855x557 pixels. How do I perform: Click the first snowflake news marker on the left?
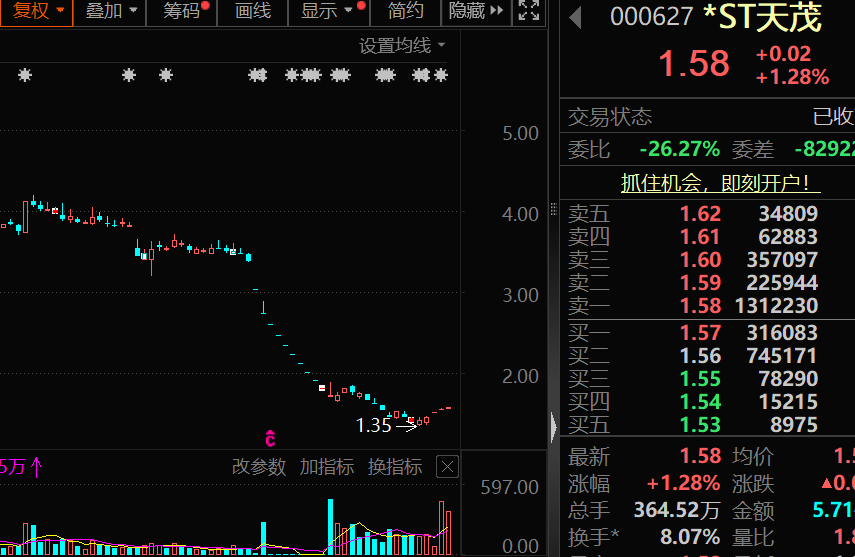point(25,75)
